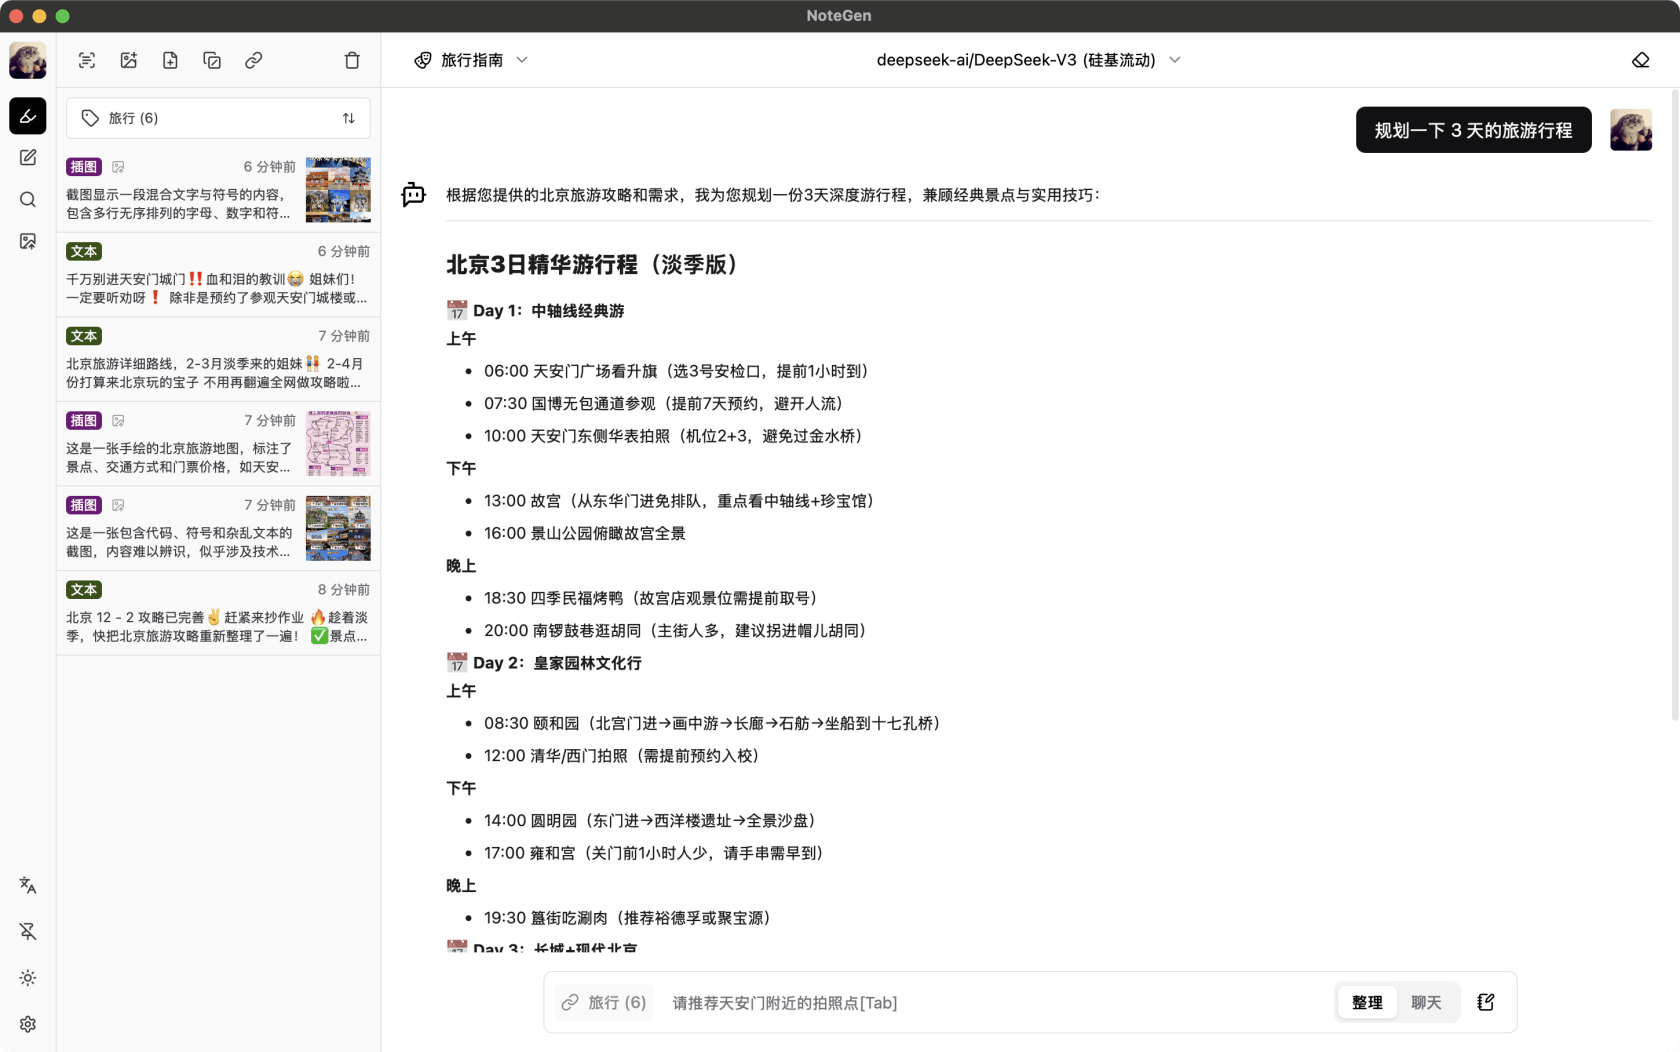
Task: Select the 整理 tab in the input bar
Action: tap(1366, 1002)
